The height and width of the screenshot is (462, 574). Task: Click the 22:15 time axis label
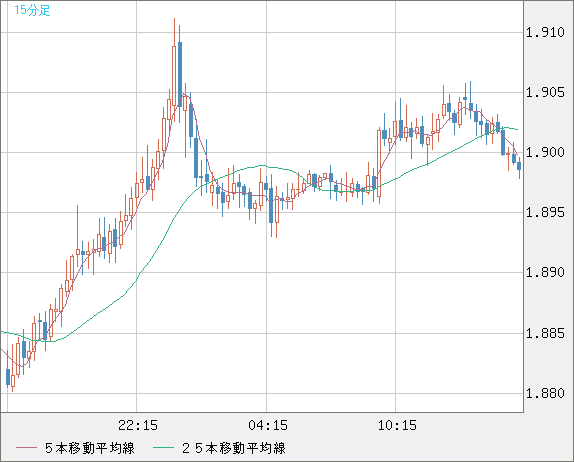click(138, 425)
